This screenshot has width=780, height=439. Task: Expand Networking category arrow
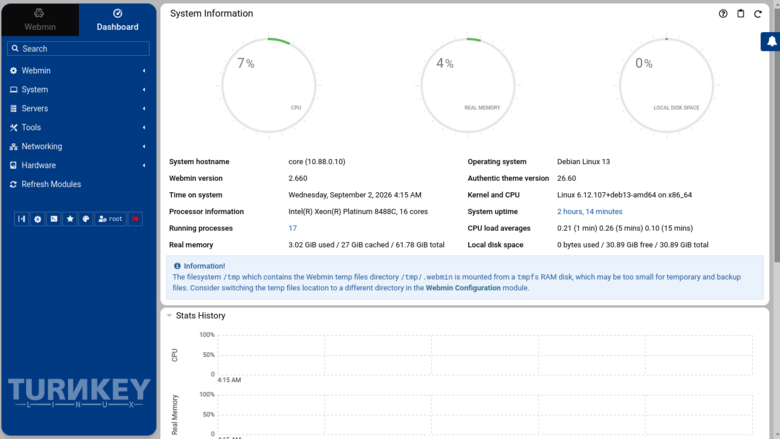click(x=144, y=146)
